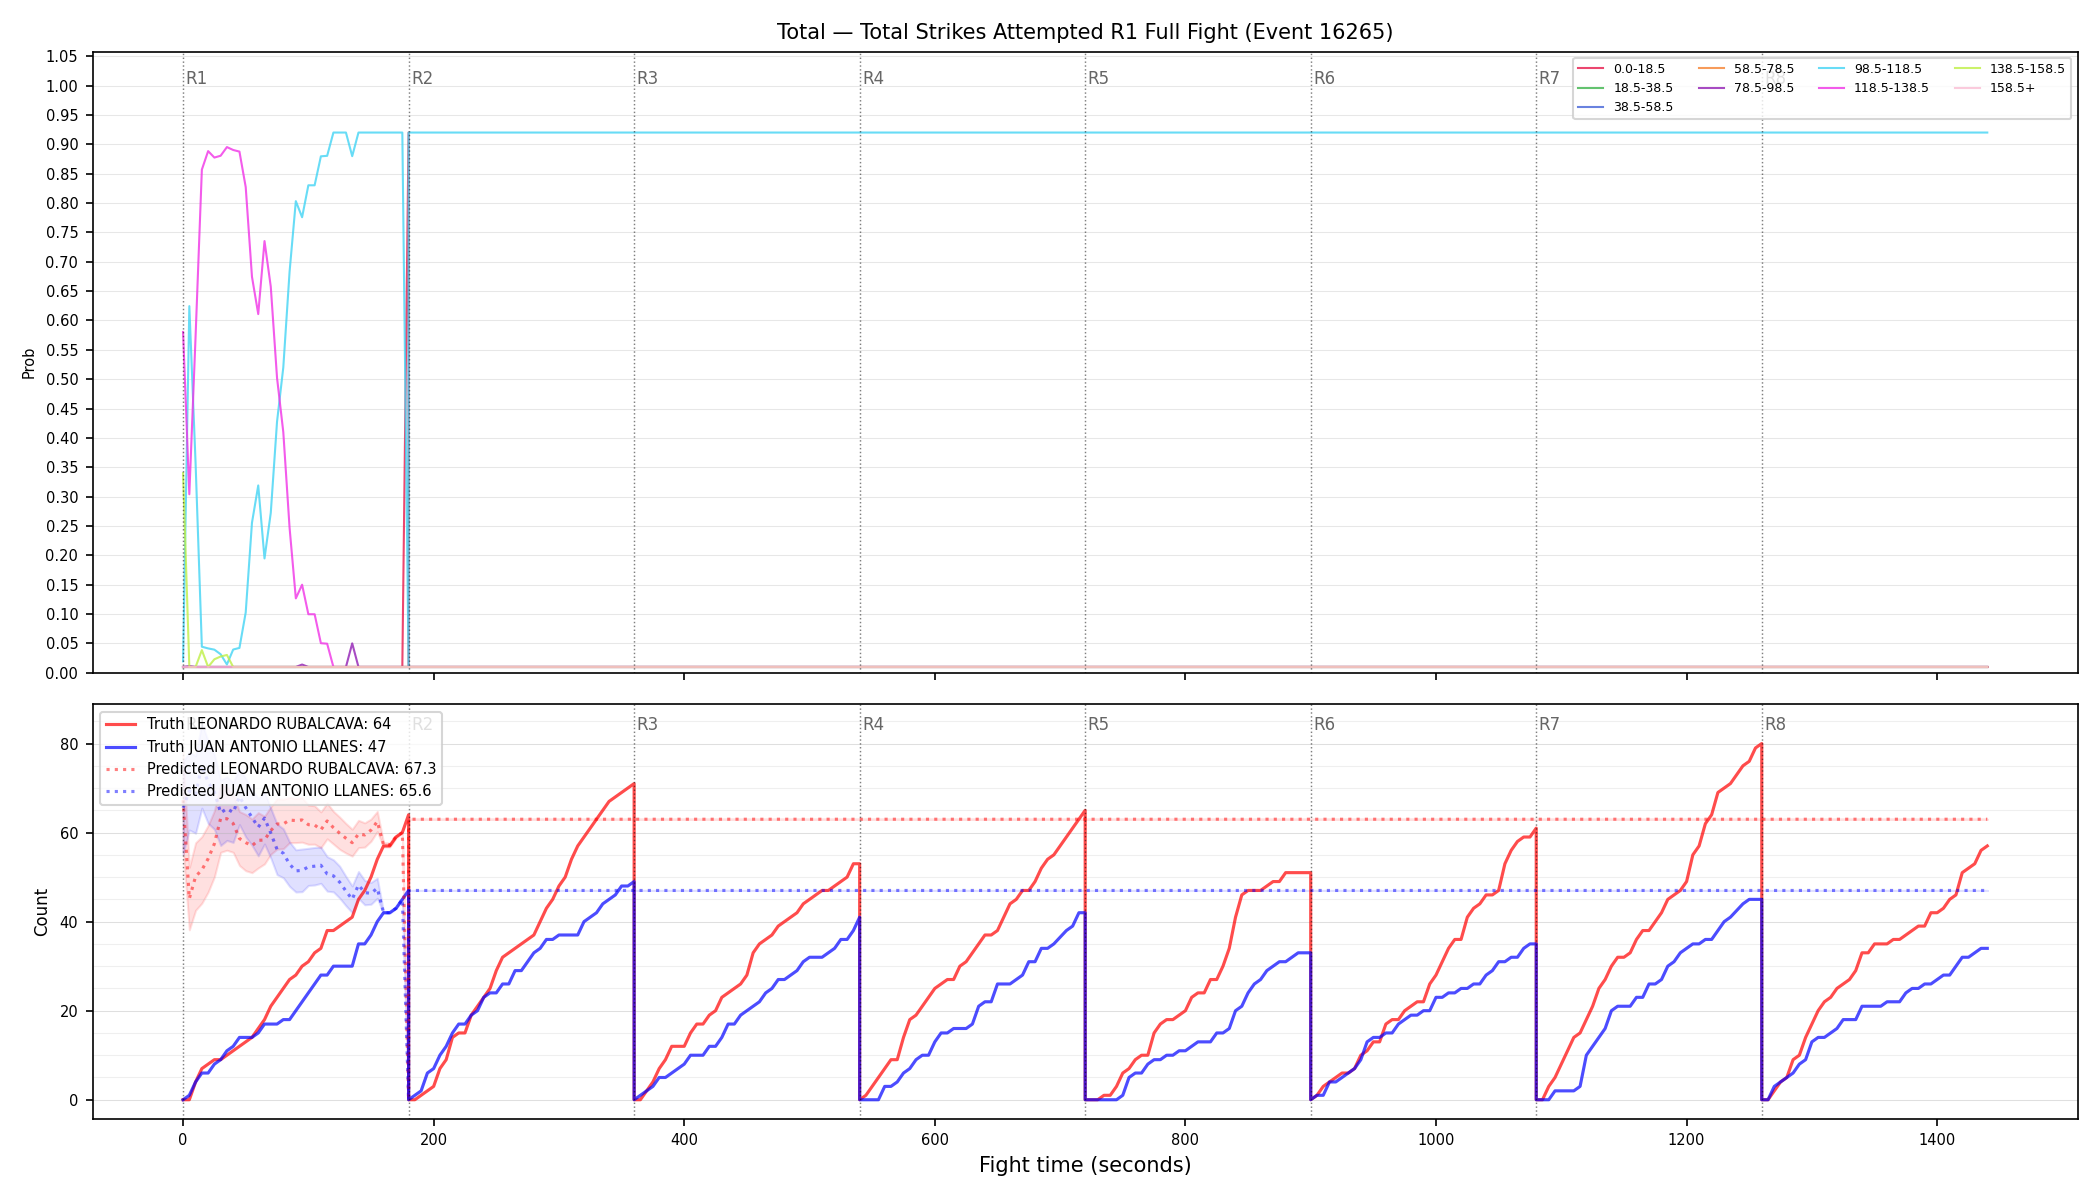The height and width of the screenshot is (1200, 2100).
Task: Click the R1 round label in probability chart
Action: pyautogui.click(x=196, y=78)
